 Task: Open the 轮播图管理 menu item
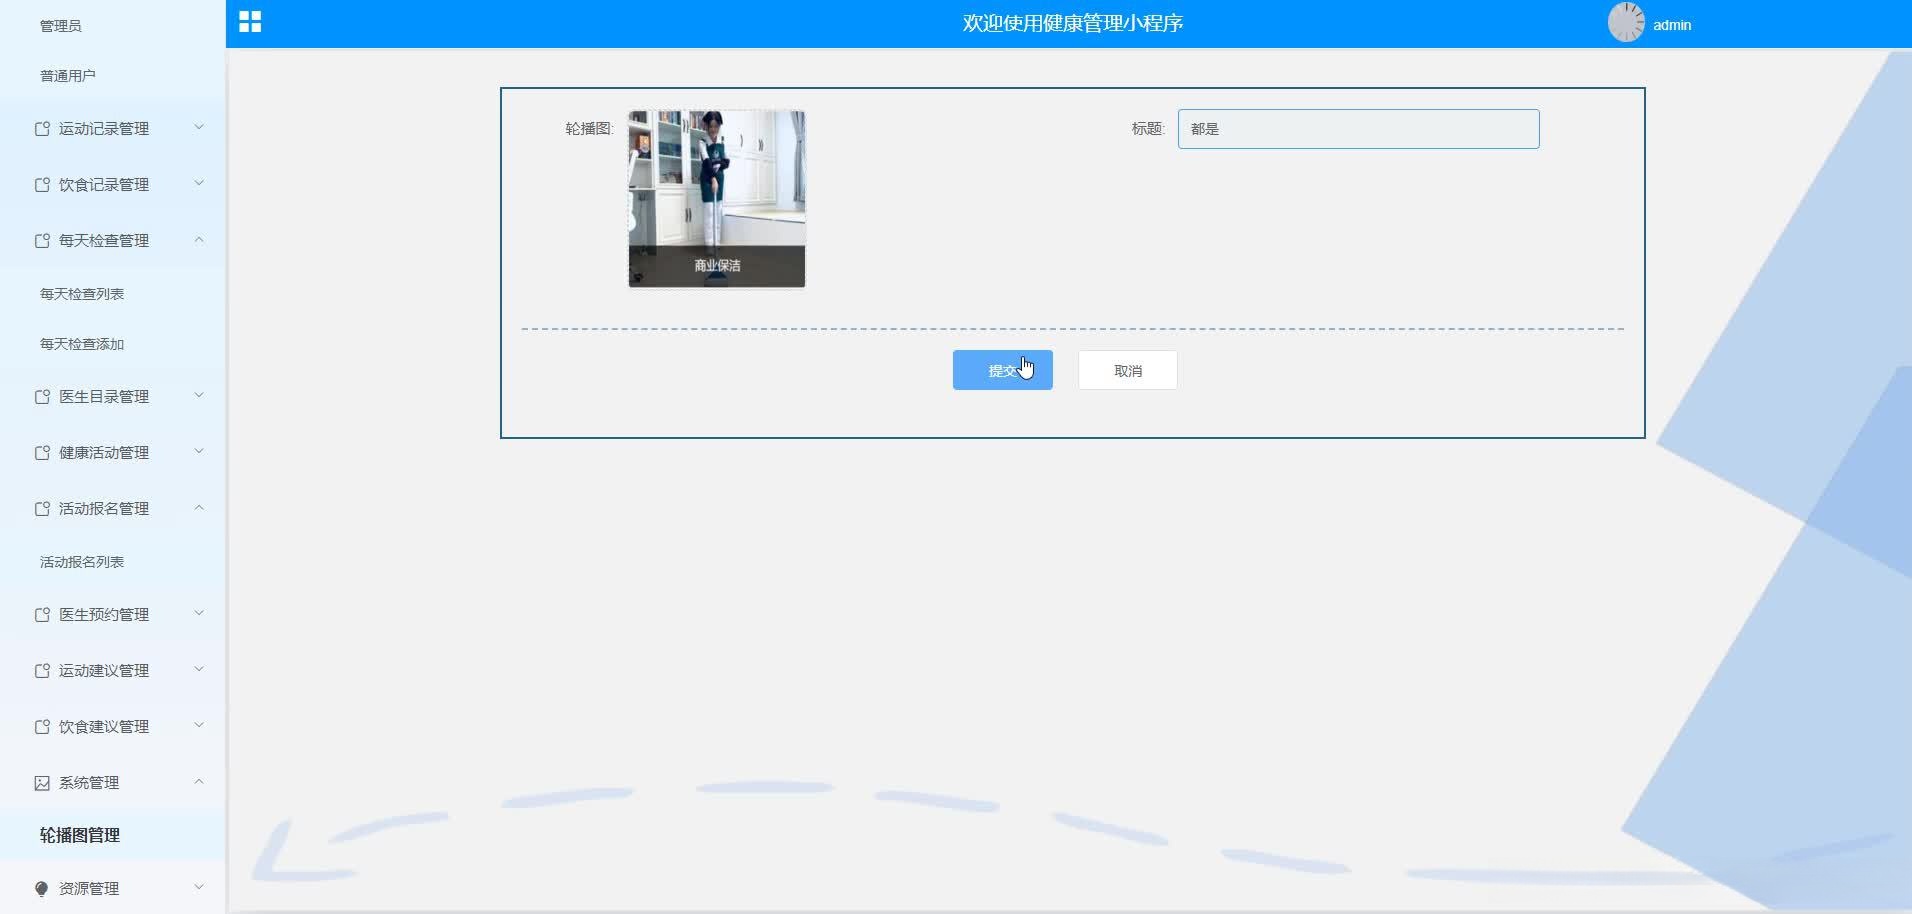[x=80, y=836]
